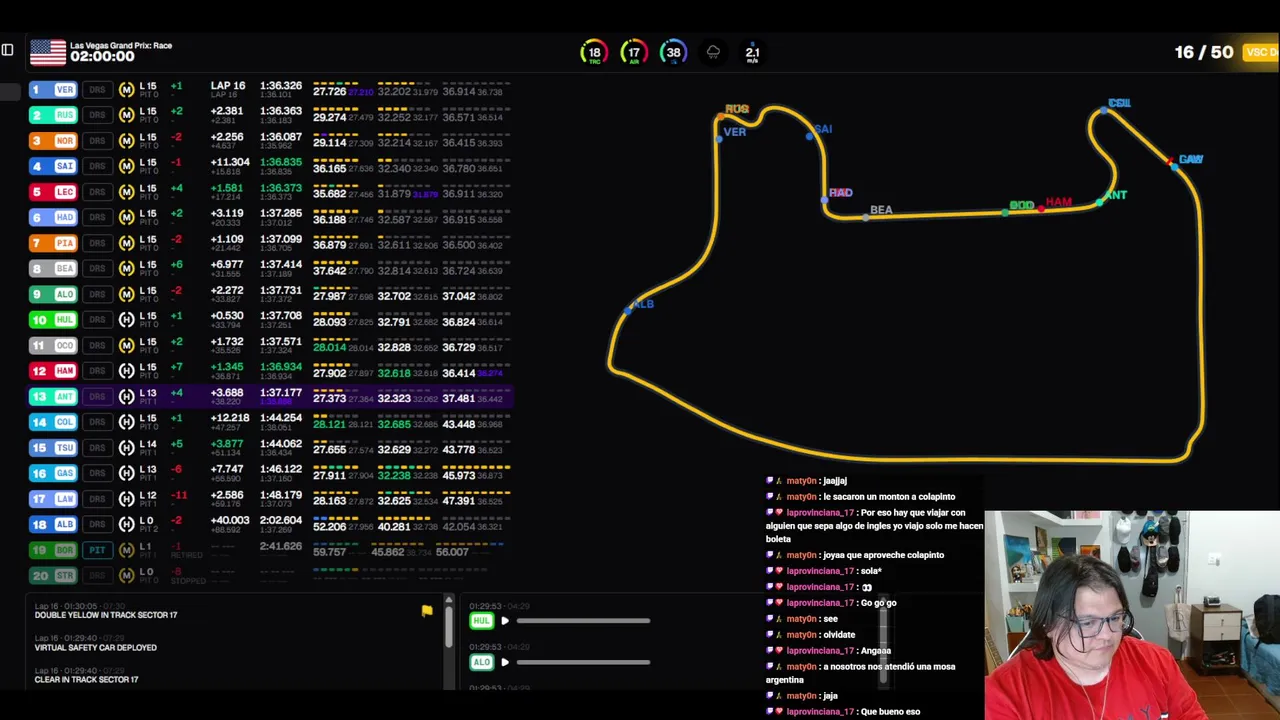This screenshot has width=1280, height=720.
Task: Click the hard tyre icon in COL's row
Action: (126, 422)
